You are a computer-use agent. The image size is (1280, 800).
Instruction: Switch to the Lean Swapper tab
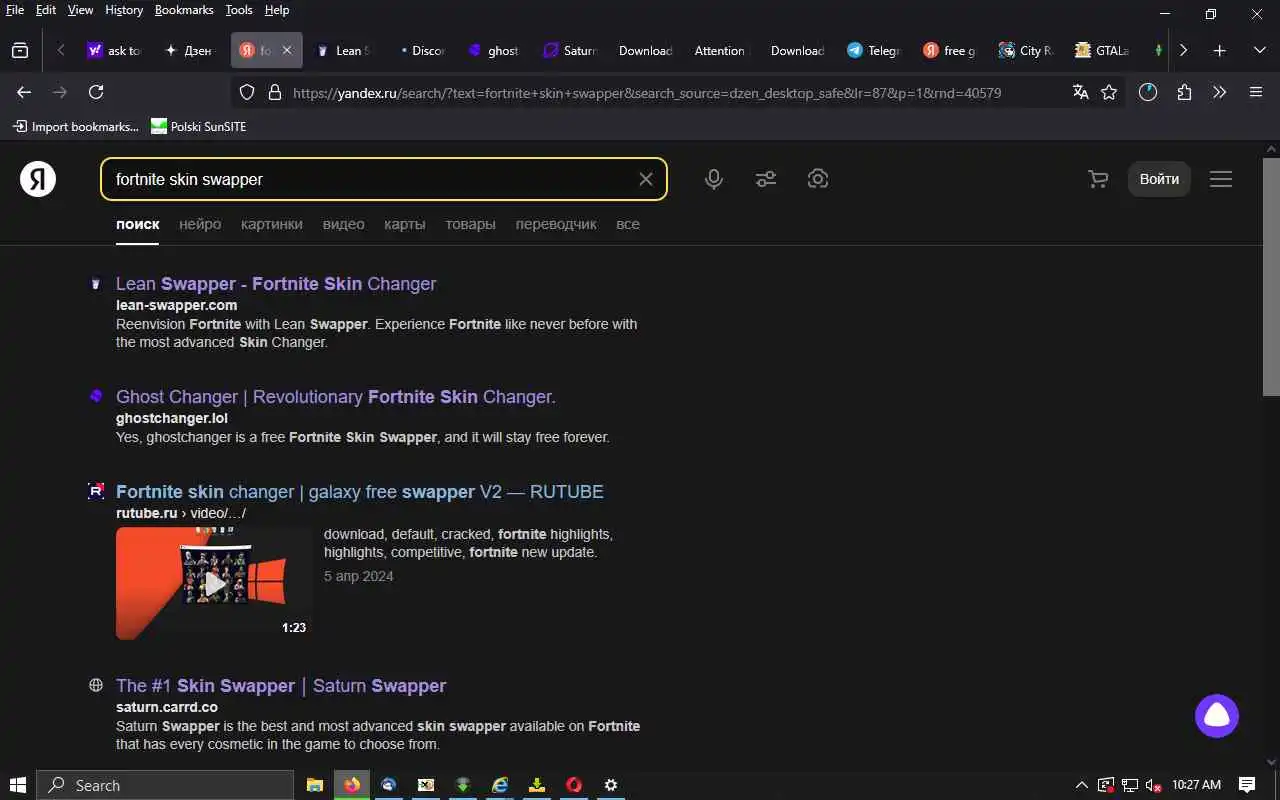pyautogui.click(x=343, y=50)
